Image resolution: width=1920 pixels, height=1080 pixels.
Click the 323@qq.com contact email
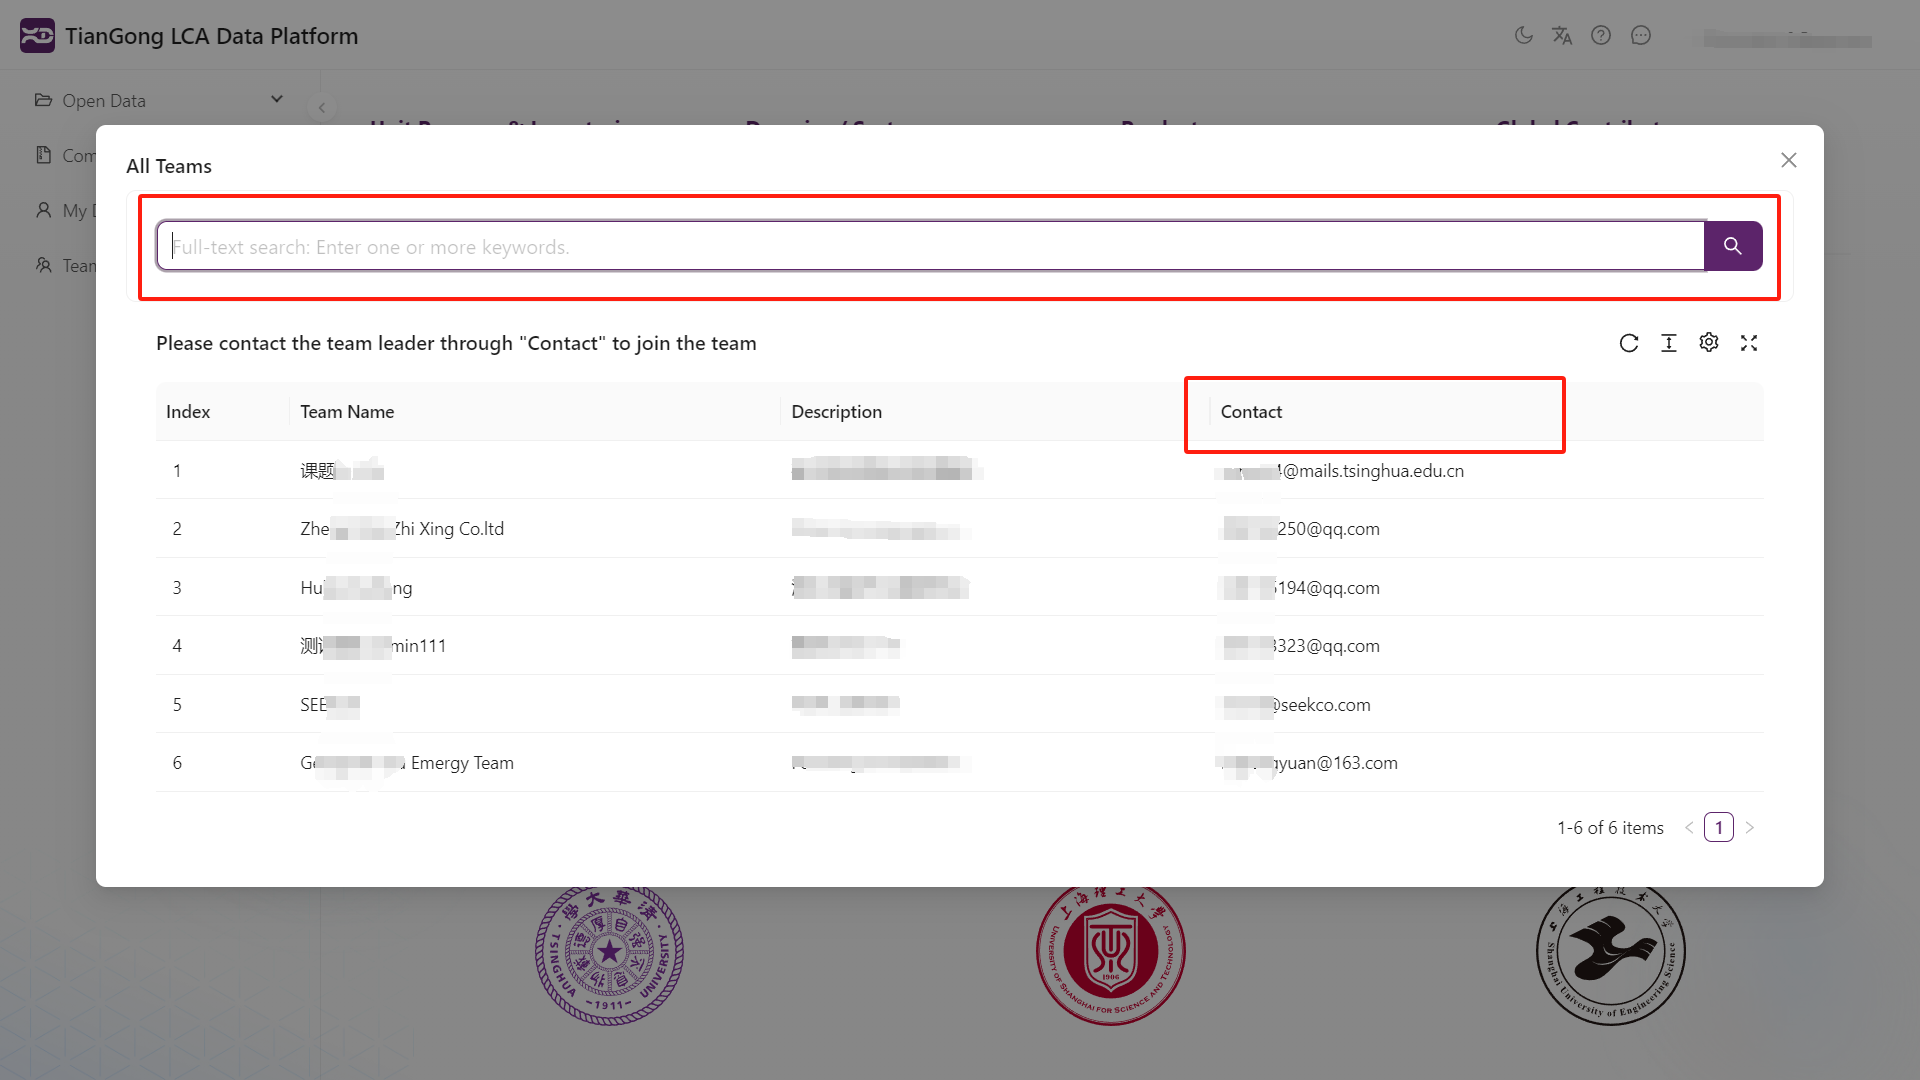1301,646
